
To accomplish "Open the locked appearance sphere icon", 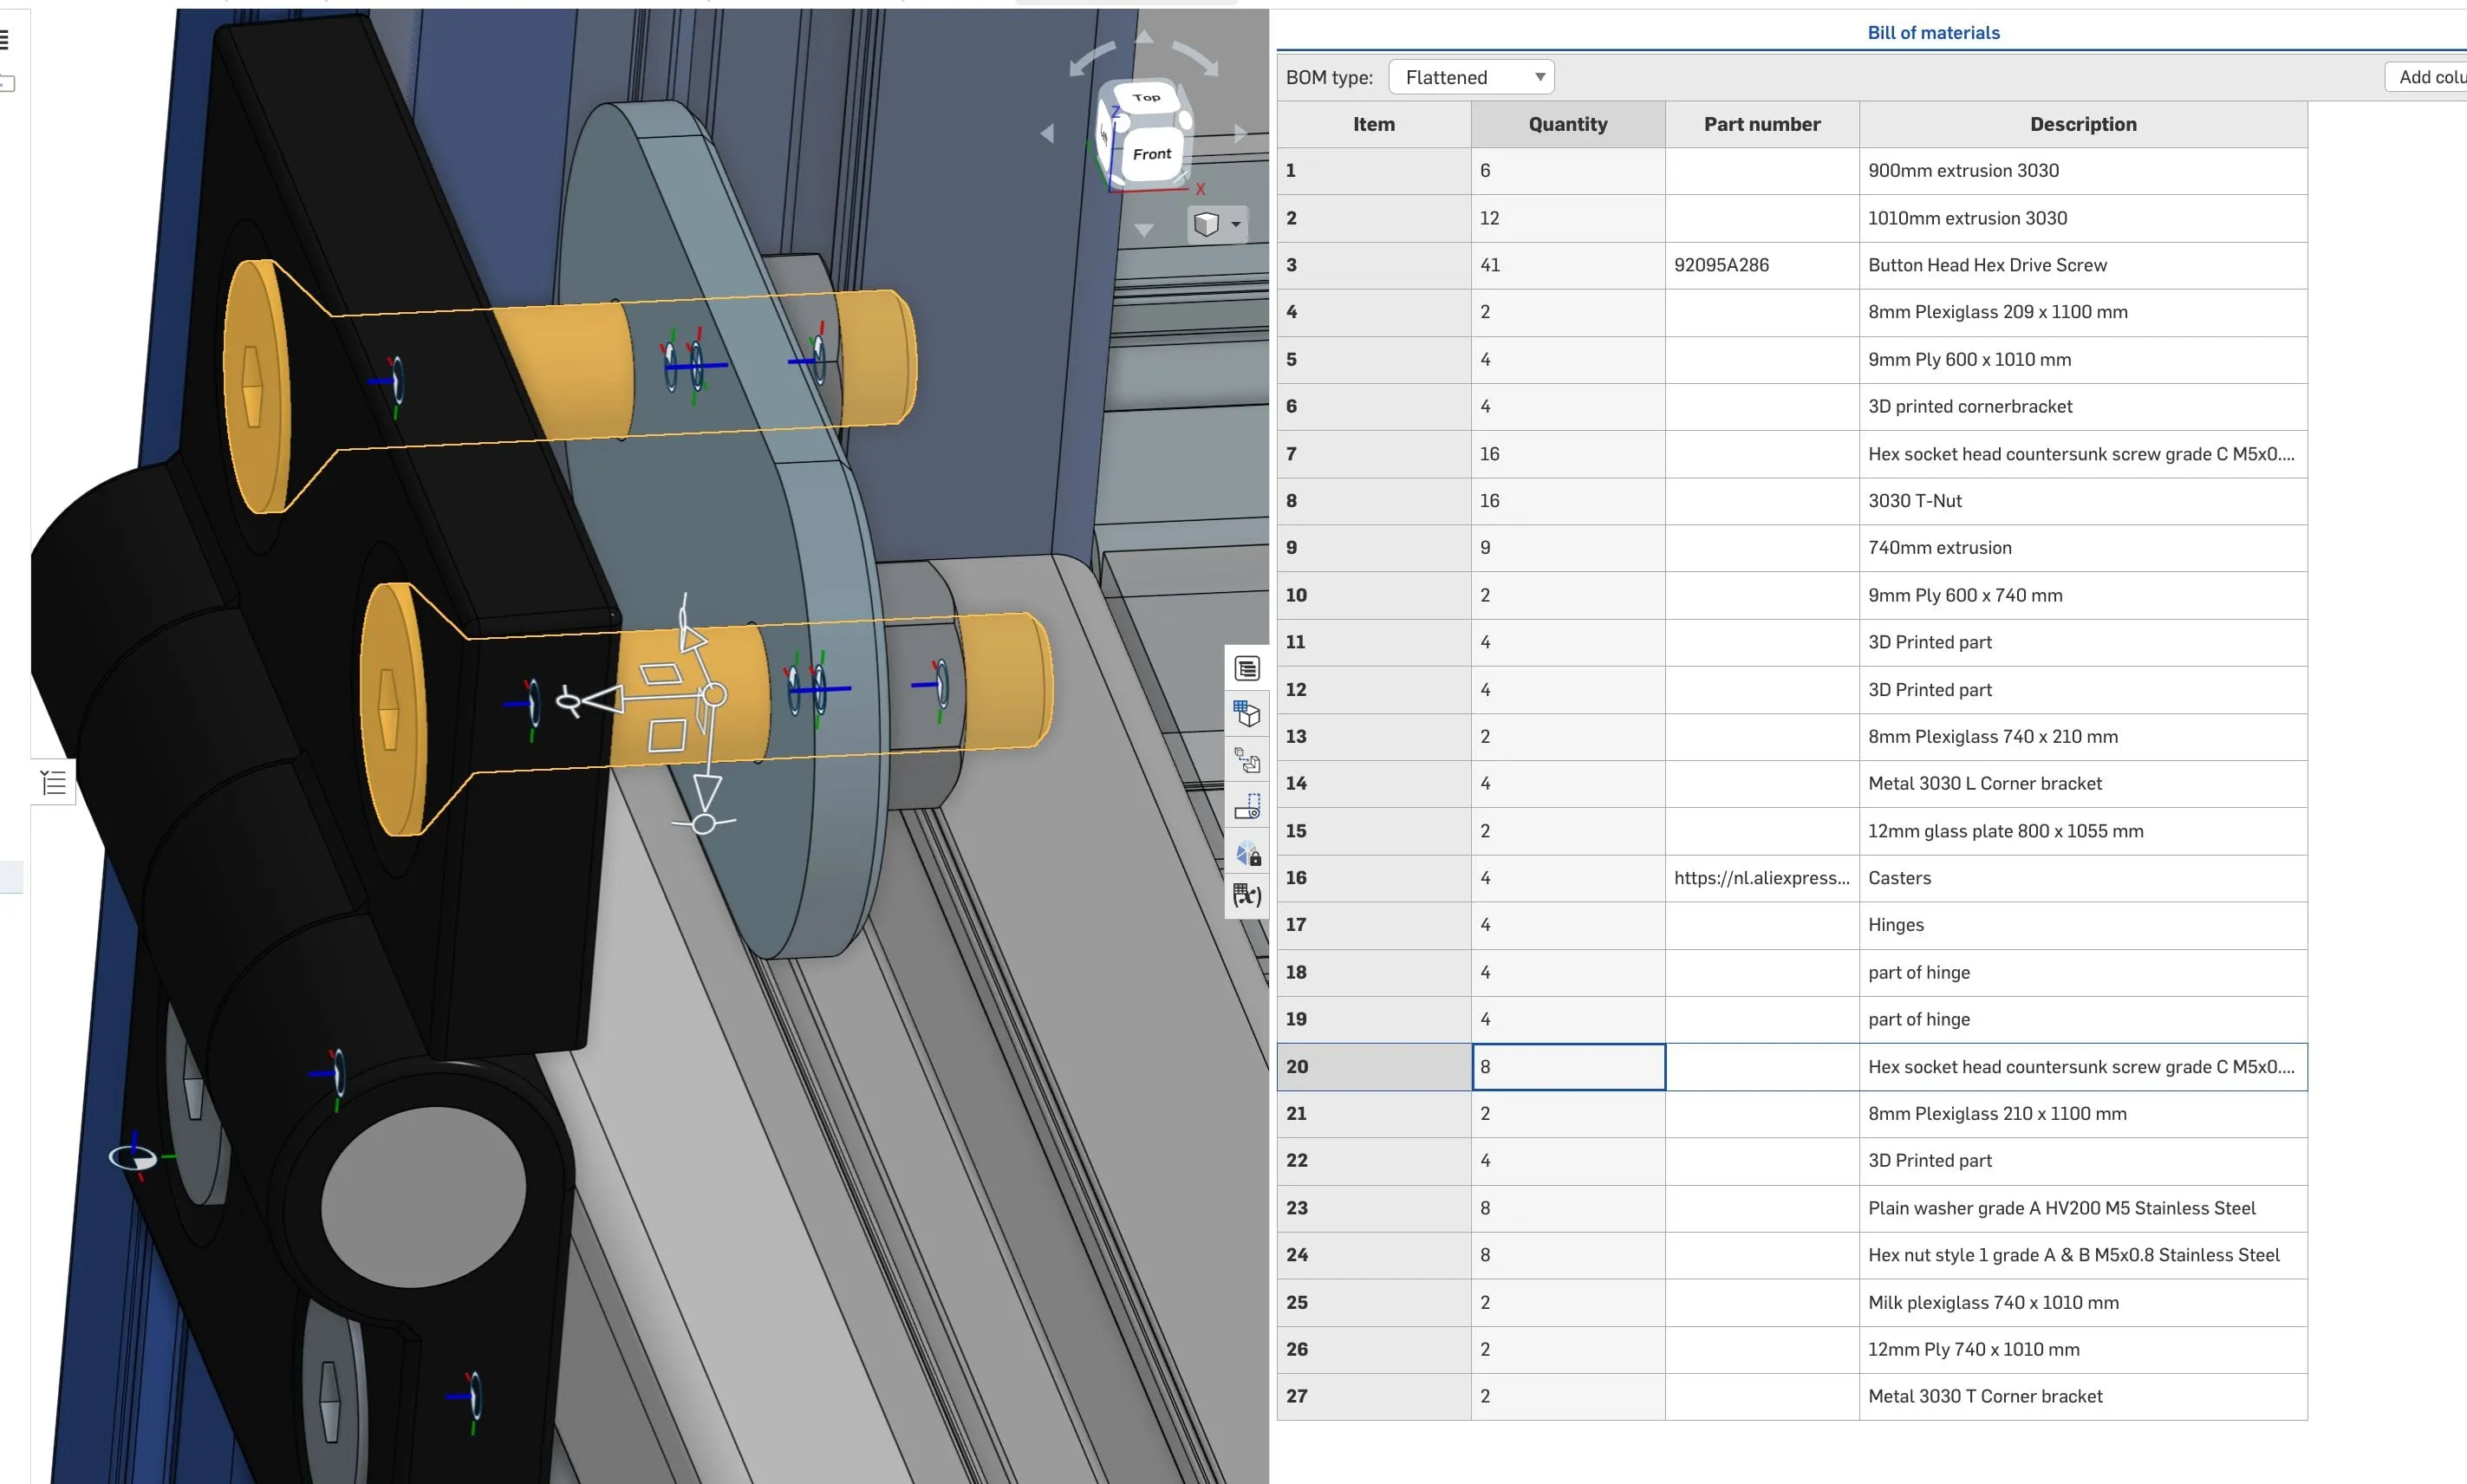I will (1247, 853).
